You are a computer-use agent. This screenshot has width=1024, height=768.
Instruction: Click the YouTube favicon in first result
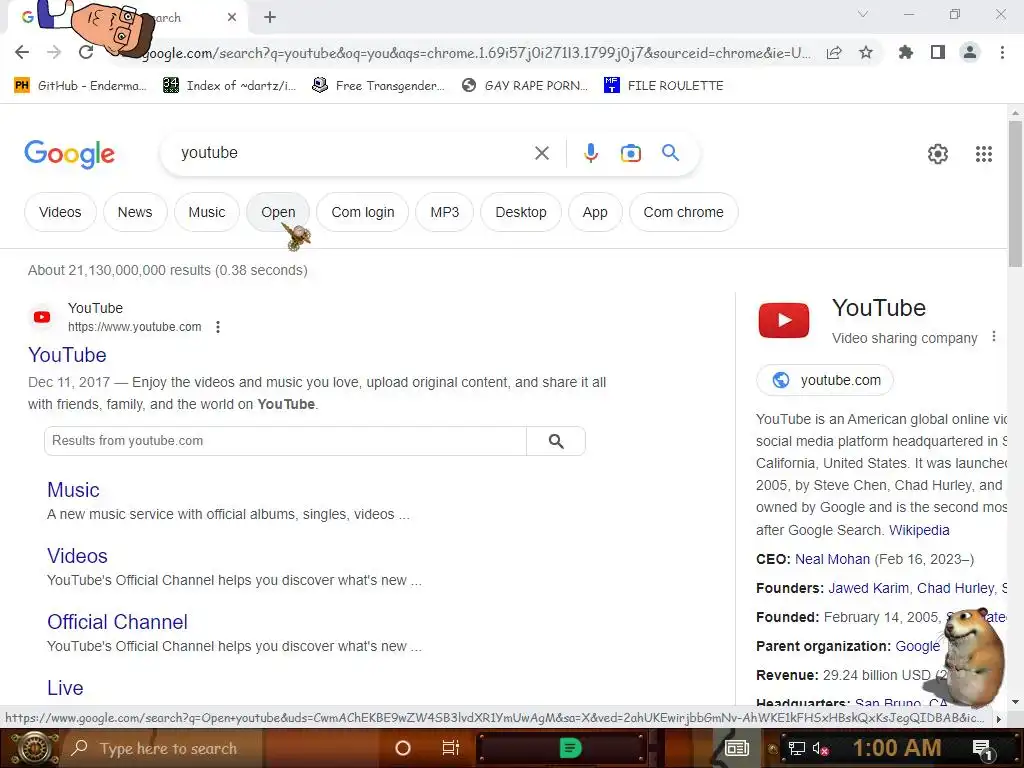42,317
